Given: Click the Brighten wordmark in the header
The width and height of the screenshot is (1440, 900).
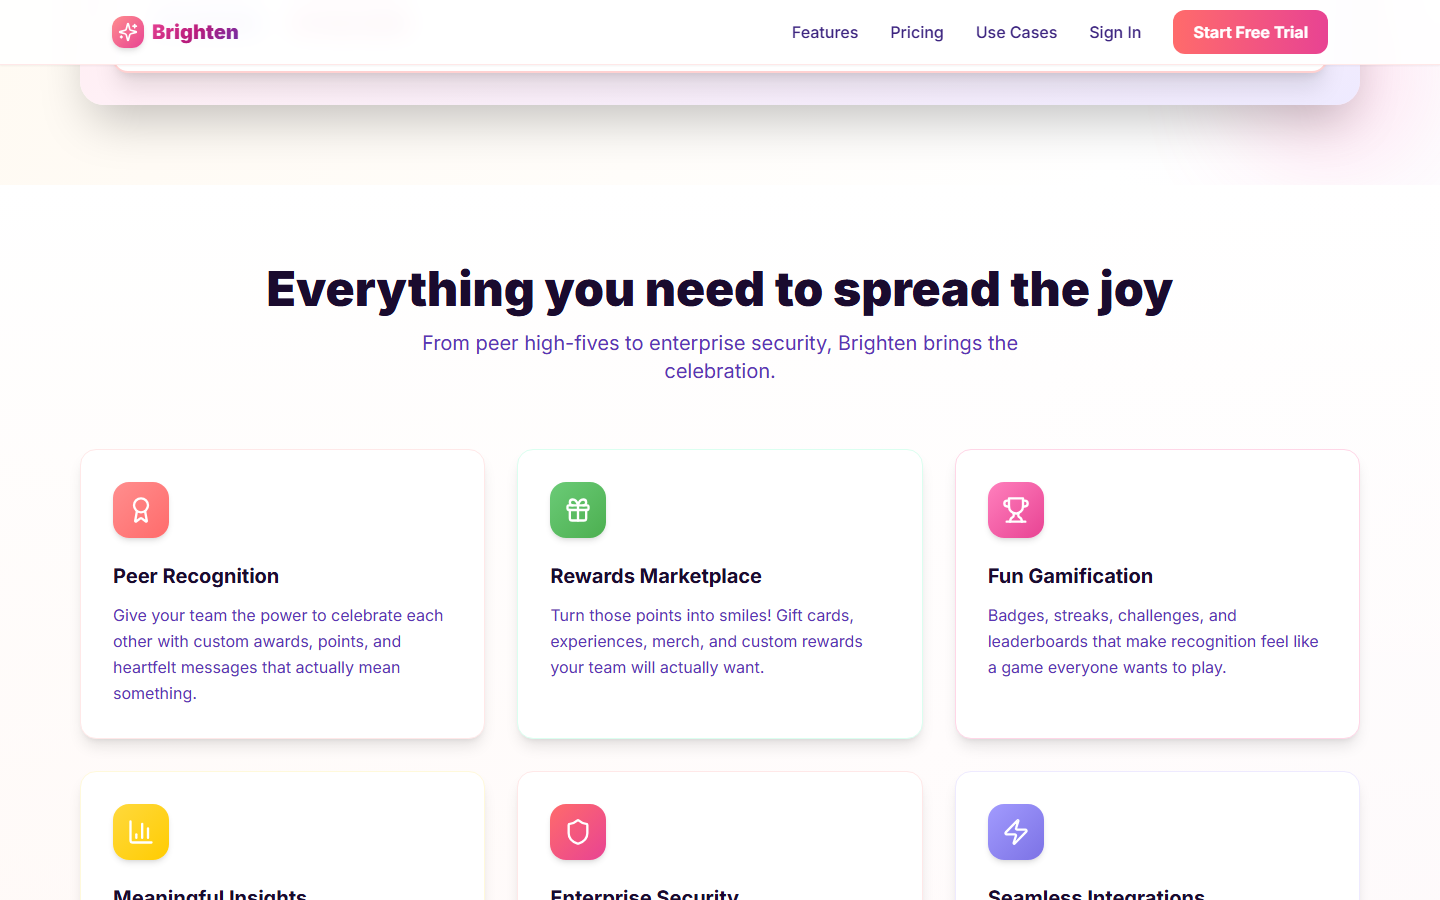Looking at the screenshot, I should pyautogui.click(x=194, y=32).
